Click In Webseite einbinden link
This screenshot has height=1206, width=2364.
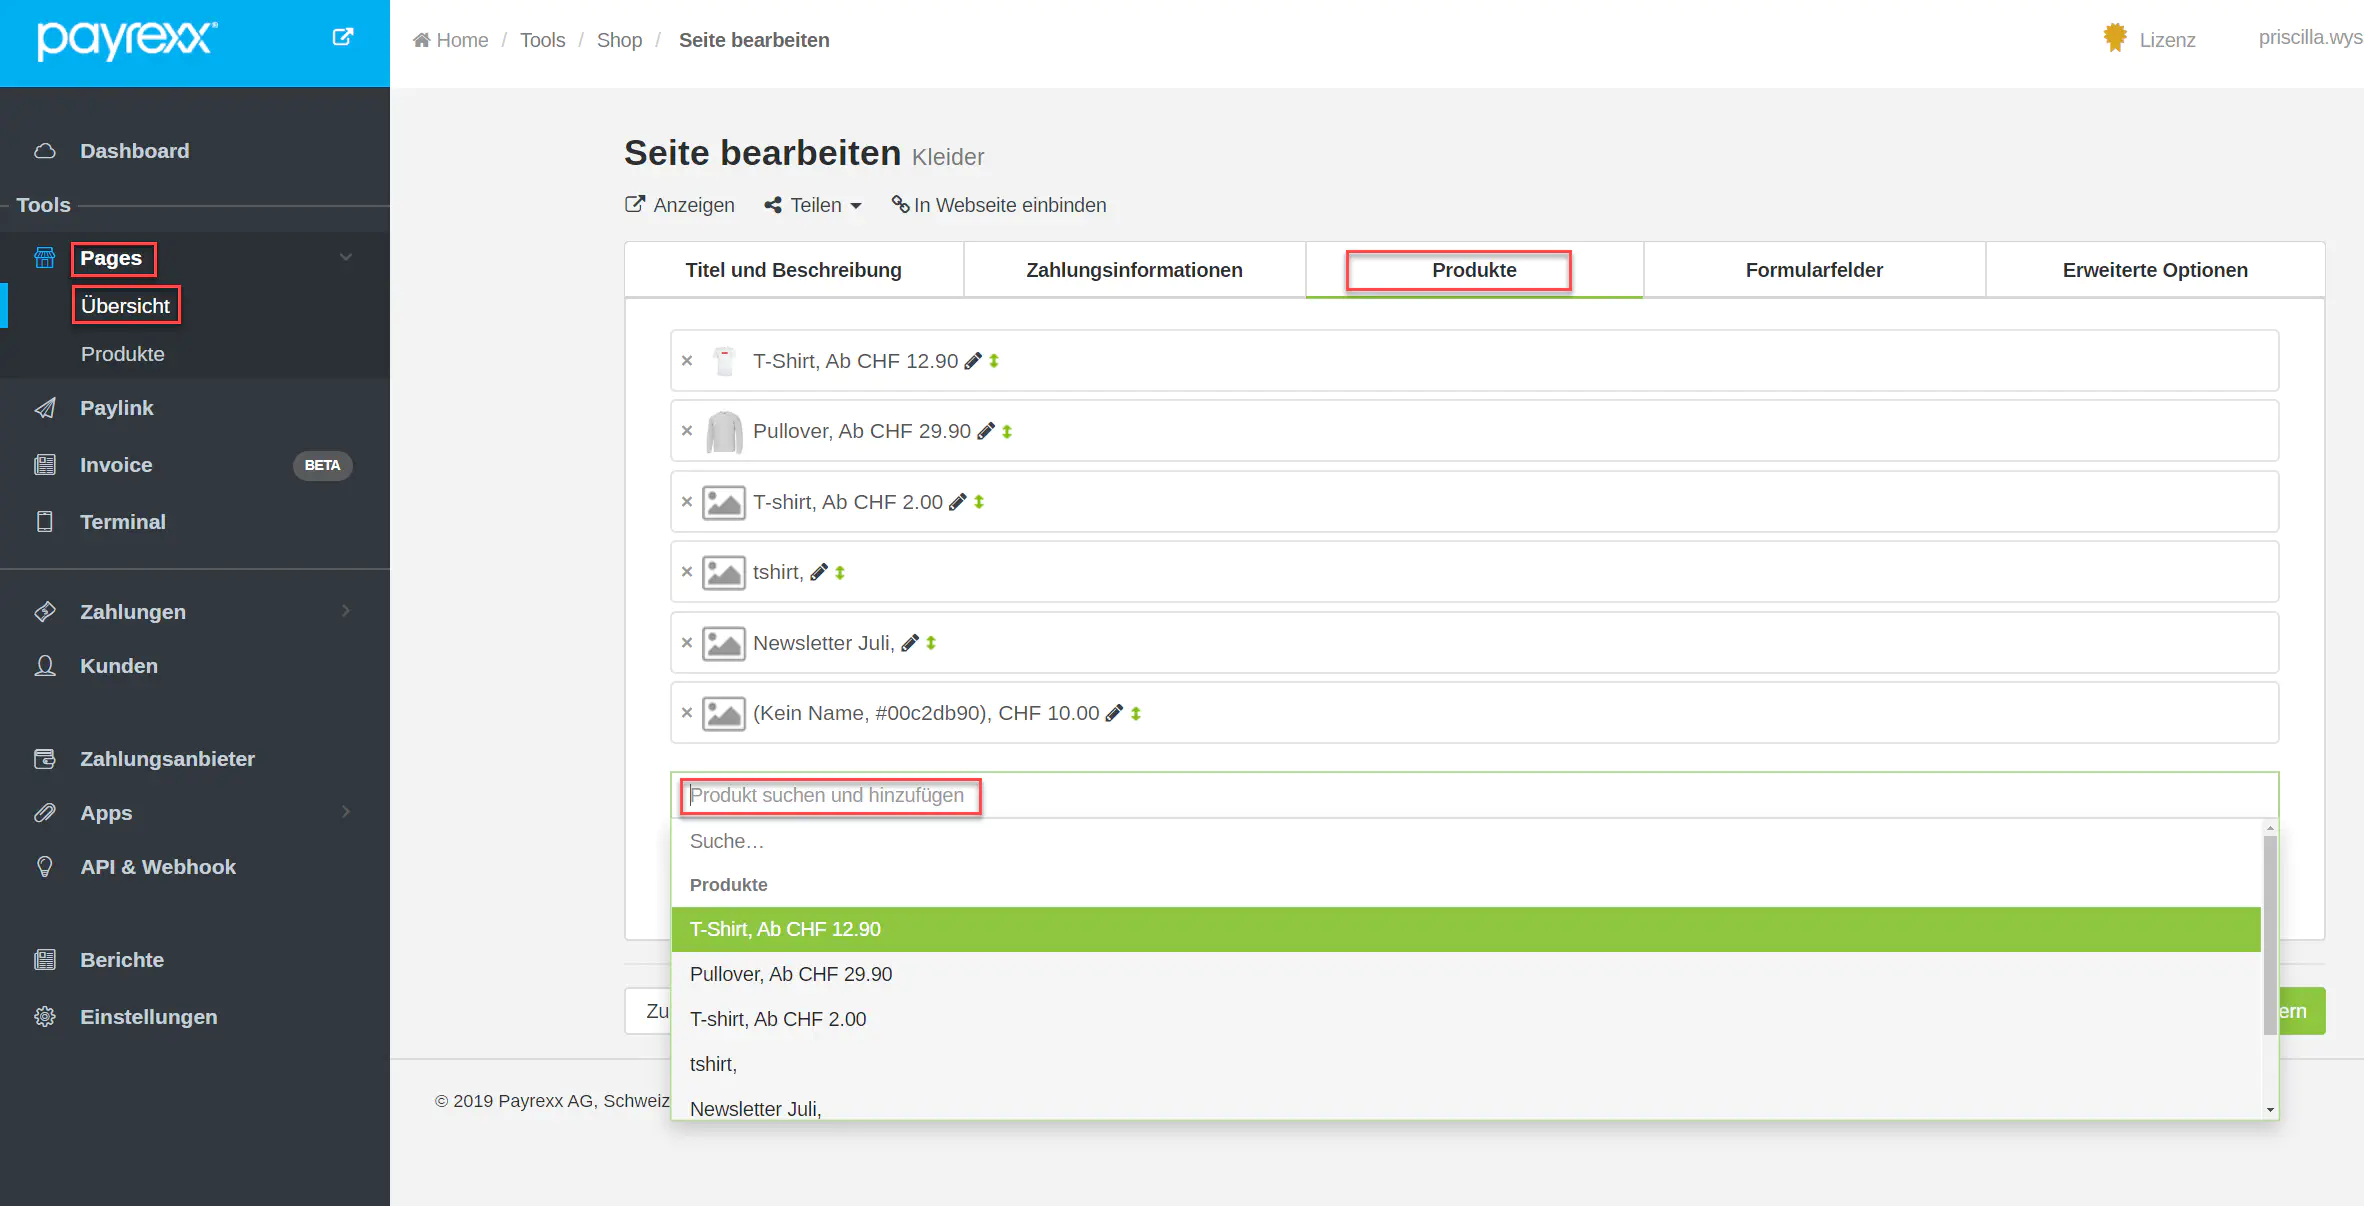[x=999, y=205]
